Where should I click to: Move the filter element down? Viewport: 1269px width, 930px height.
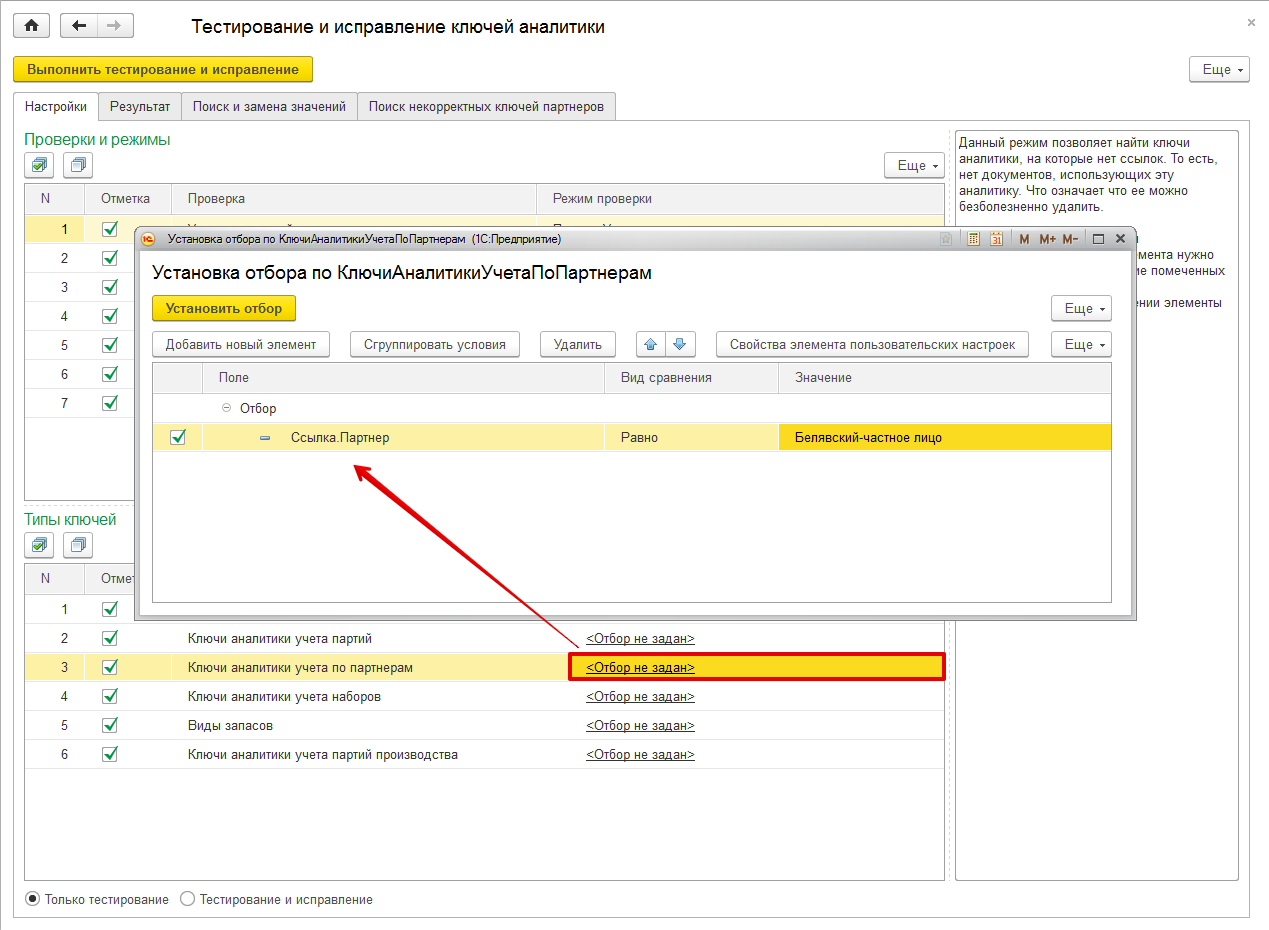(x=679, y=344)
